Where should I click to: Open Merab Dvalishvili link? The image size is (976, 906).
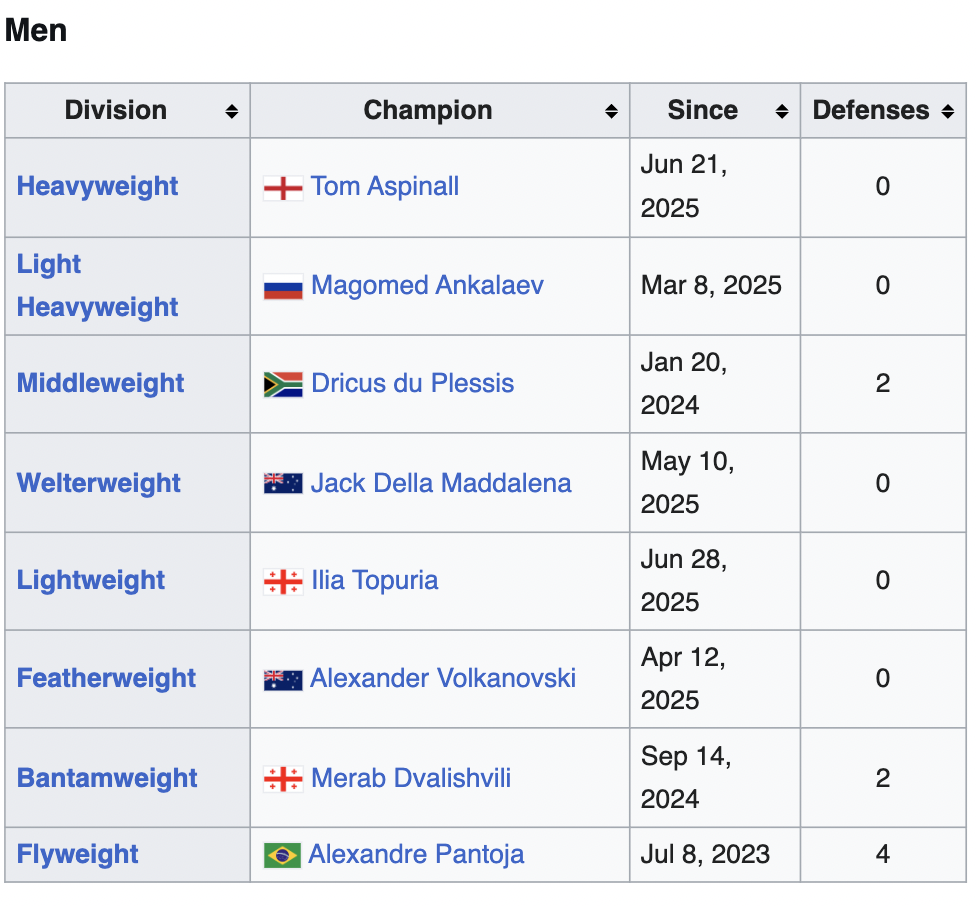pos(411,778)
